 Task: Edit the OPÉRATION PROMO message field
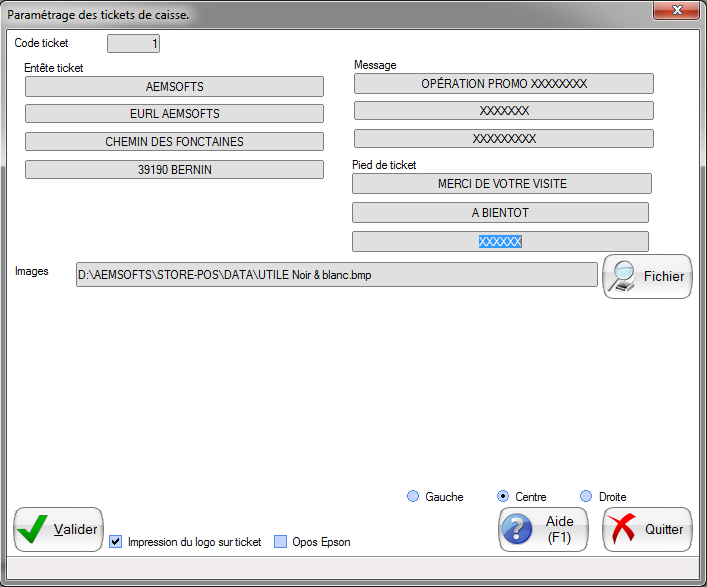click(x=503, y=84)
